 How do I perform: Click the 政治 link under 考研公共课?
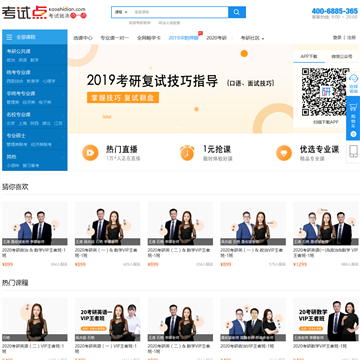pyautogui.click(x=11, y=60)
